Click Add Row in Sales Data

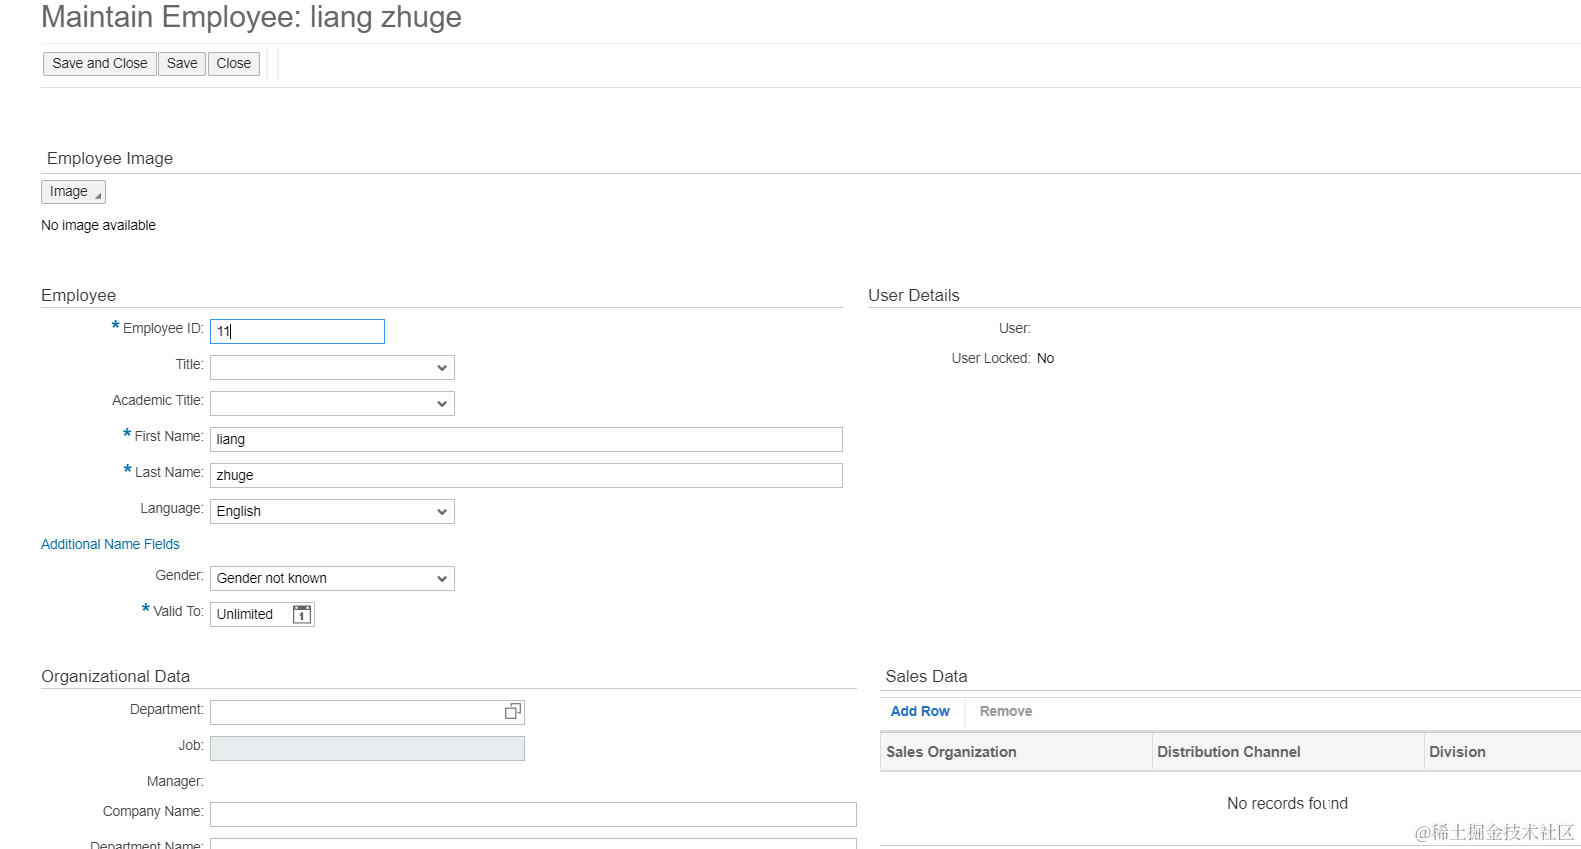[920, 711]
